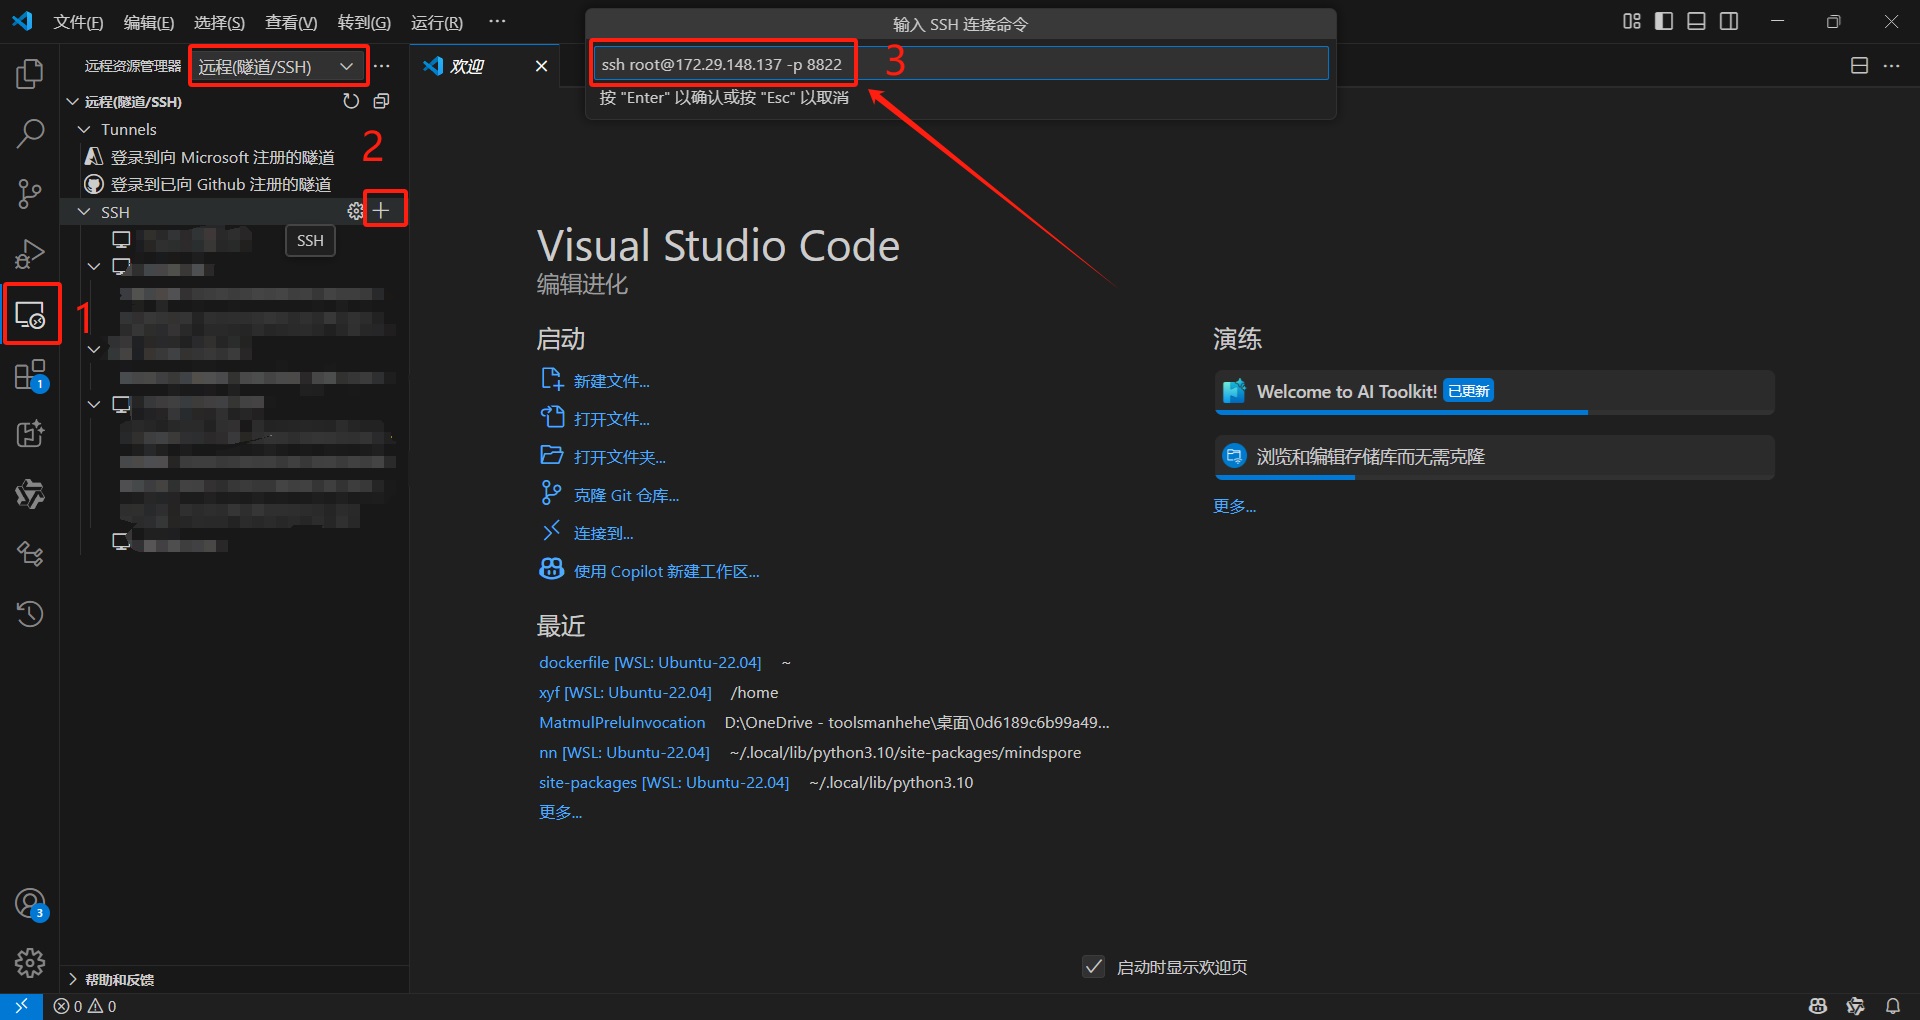Image resolution: width=1920 pixels, height=1020 pixels.
Task: Open the Run menu
Action: 437,22
